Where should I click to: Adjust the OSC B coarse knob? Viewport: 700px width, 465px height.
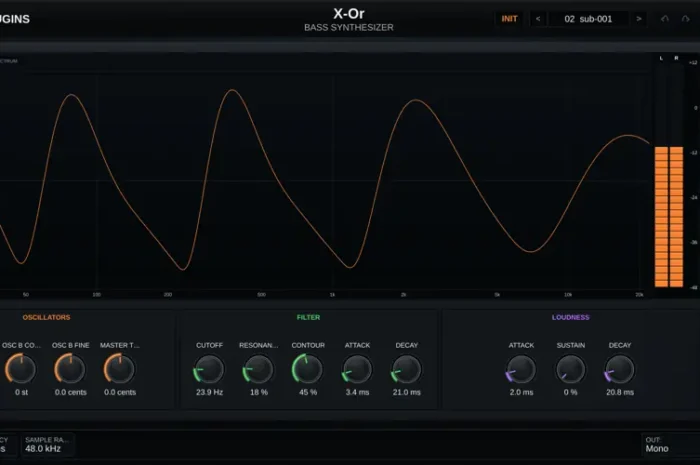click(21, 369)
